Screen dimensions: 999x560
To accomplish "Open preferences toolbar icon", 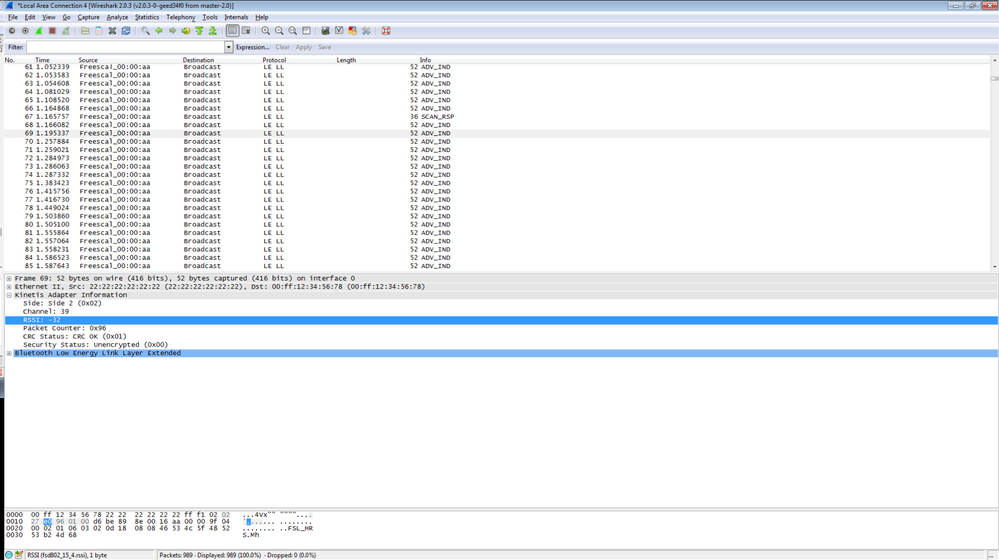I will pos(366,31).
